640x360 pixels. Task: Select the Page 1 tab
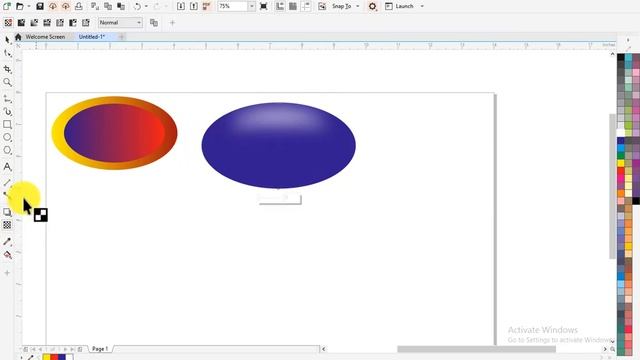click(100, 349)
